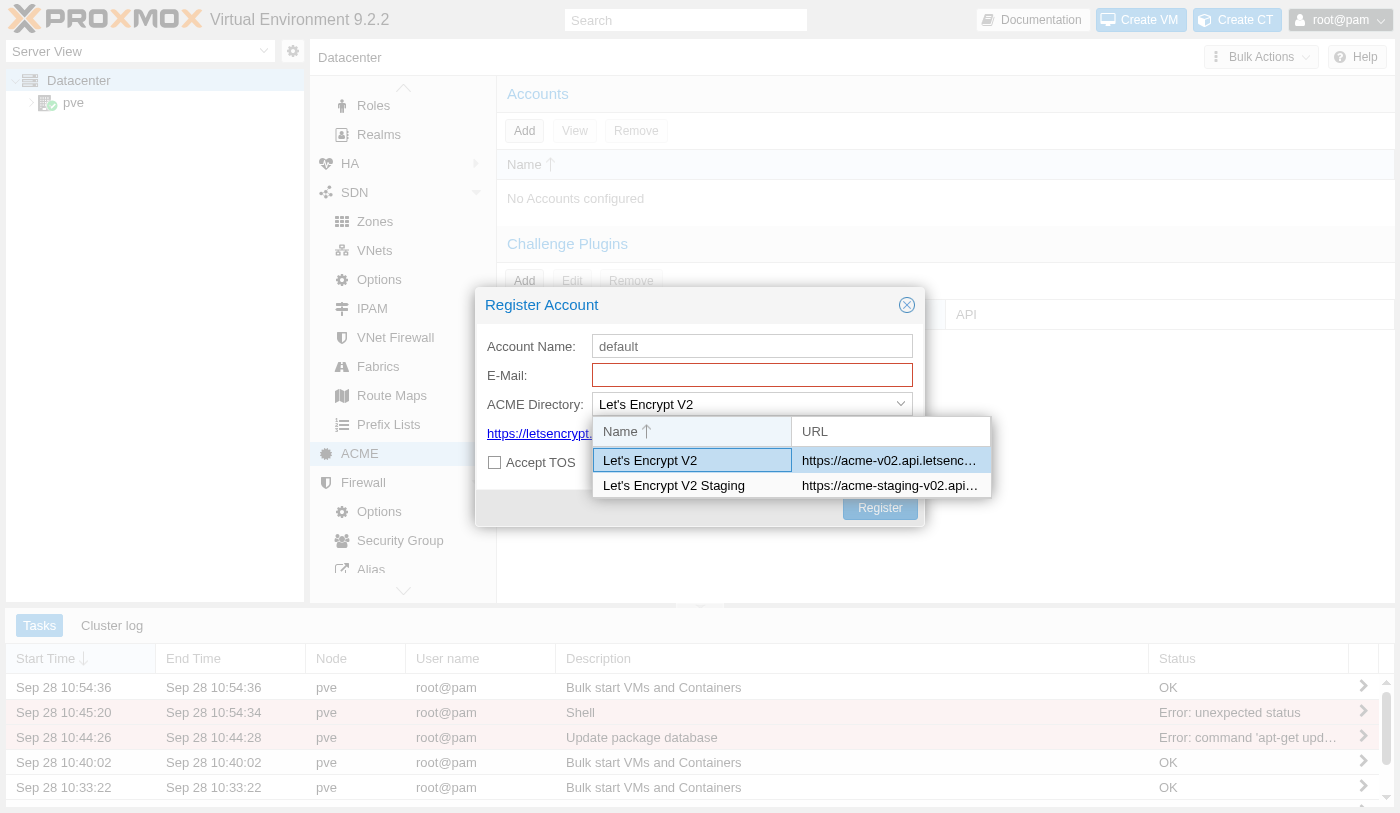Open the Roles section in the side menu

tap(373, 106)
